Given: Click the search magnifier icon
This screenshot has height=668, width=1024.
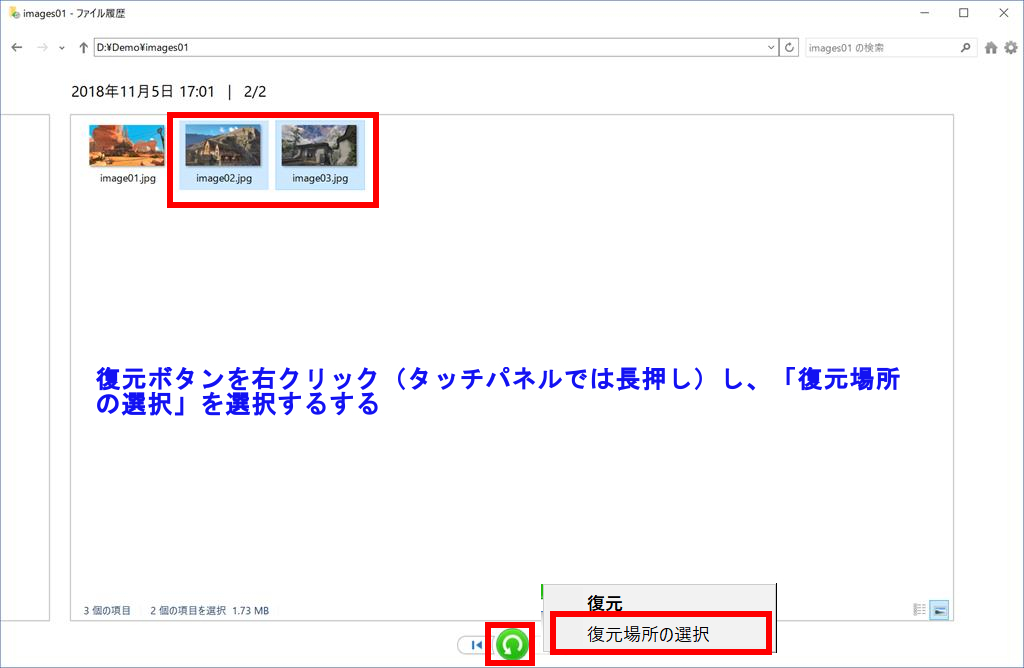Looking at the screenshot, I should pyautogui.click(x=965, y=47).
